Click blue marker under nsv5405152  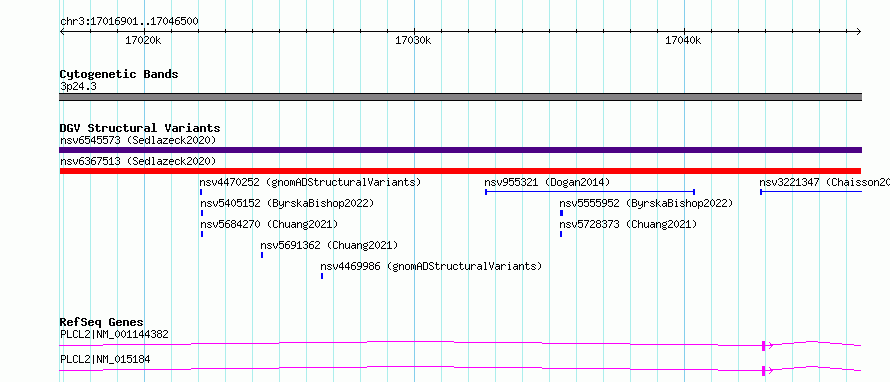coord(201,213)
